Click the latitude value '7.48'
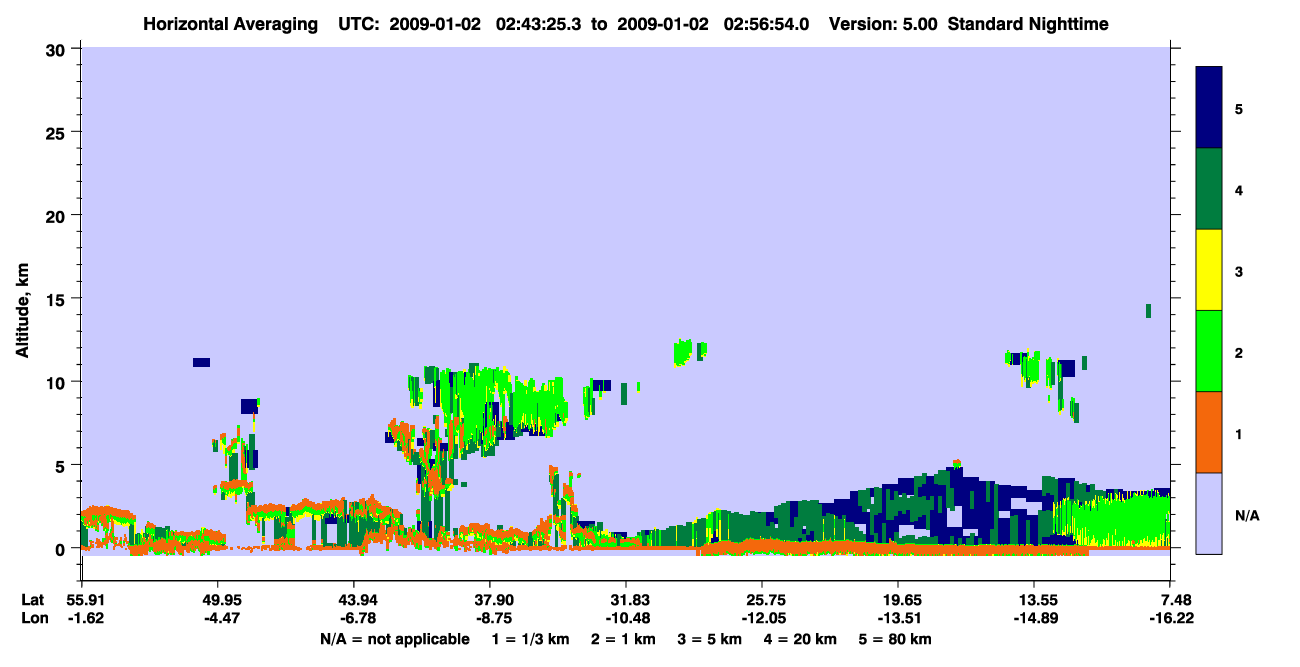Viewport: 1300px width, 667px height. coord(1174,600)
